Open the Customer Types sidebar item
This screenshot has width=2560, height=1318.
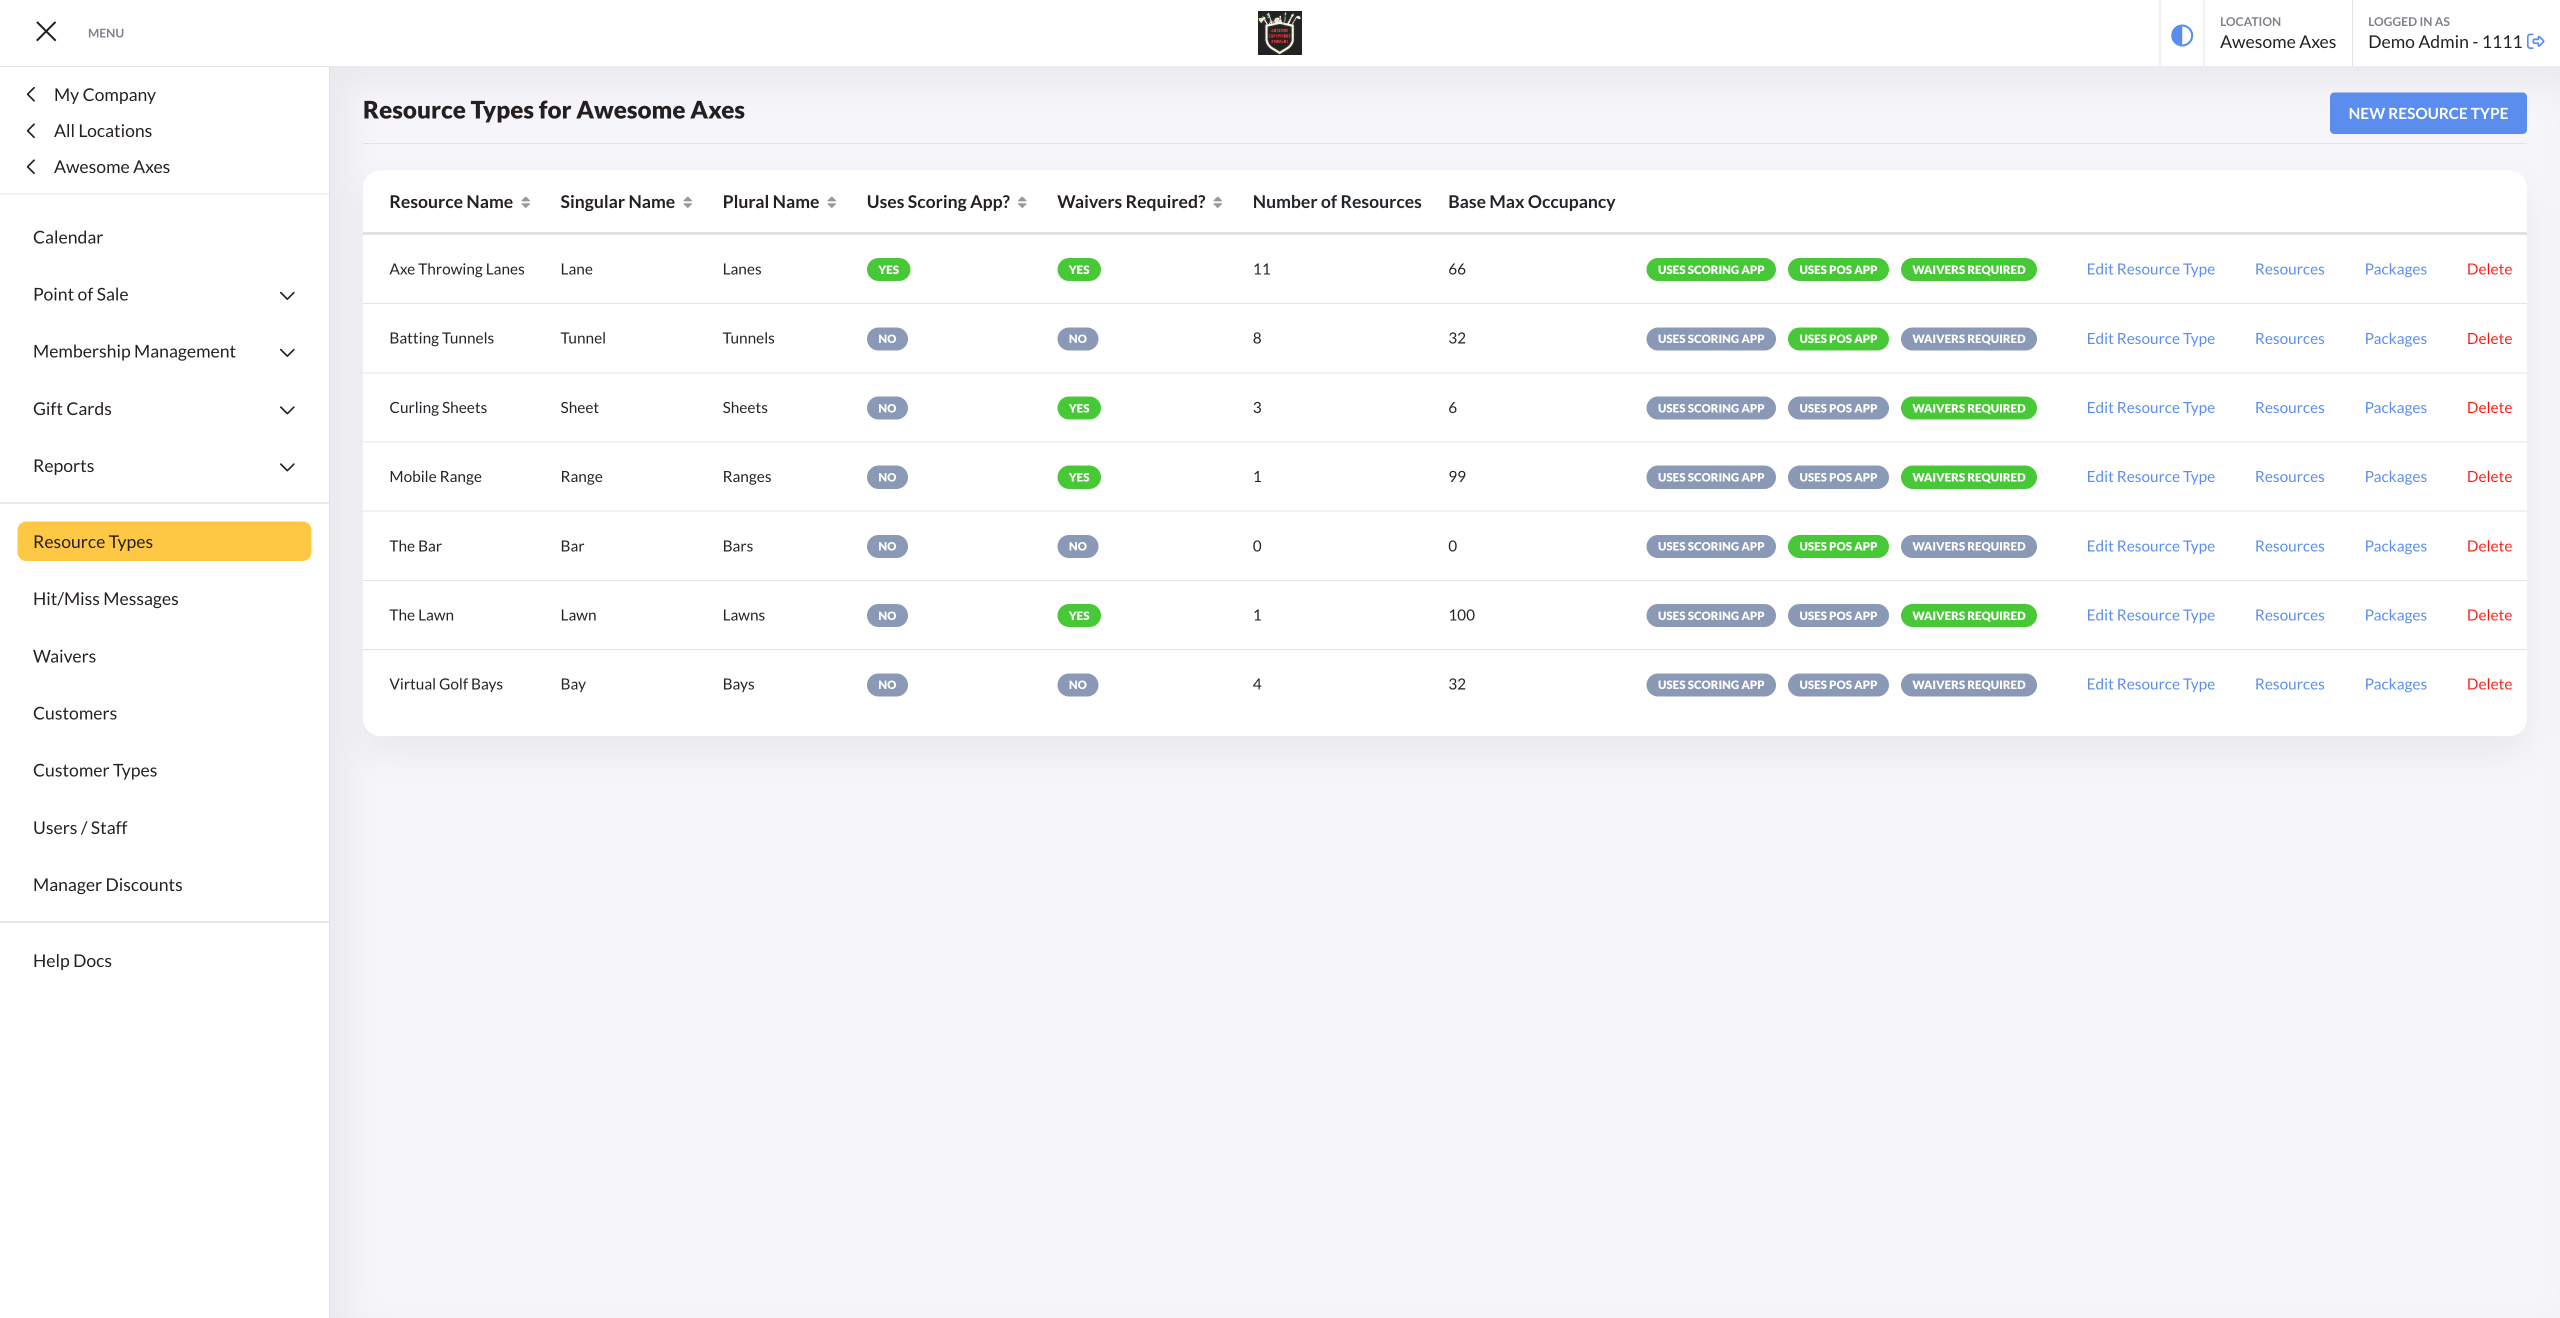tap(95, 770)
